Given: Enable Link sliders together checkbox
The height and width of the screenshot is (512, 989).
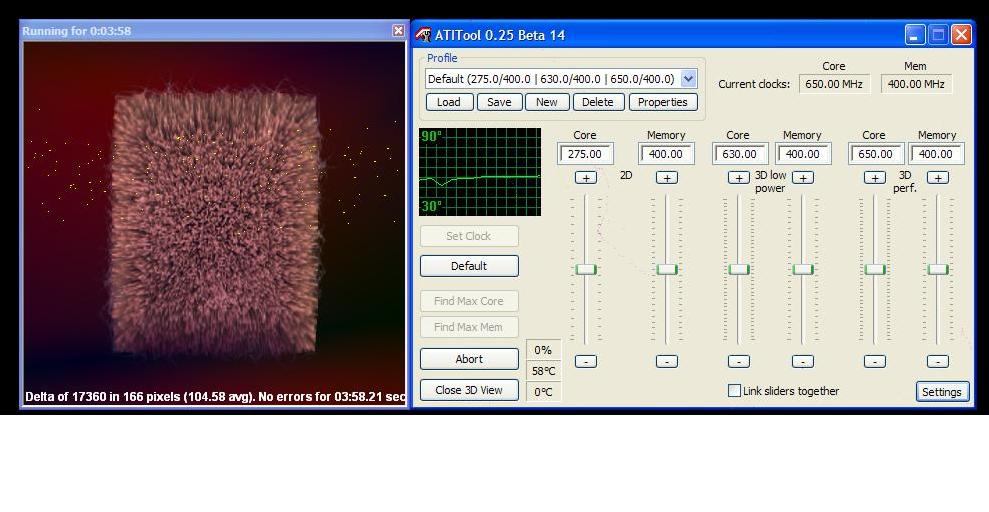Looking at the screenshot, I should [x=734, y=391].
